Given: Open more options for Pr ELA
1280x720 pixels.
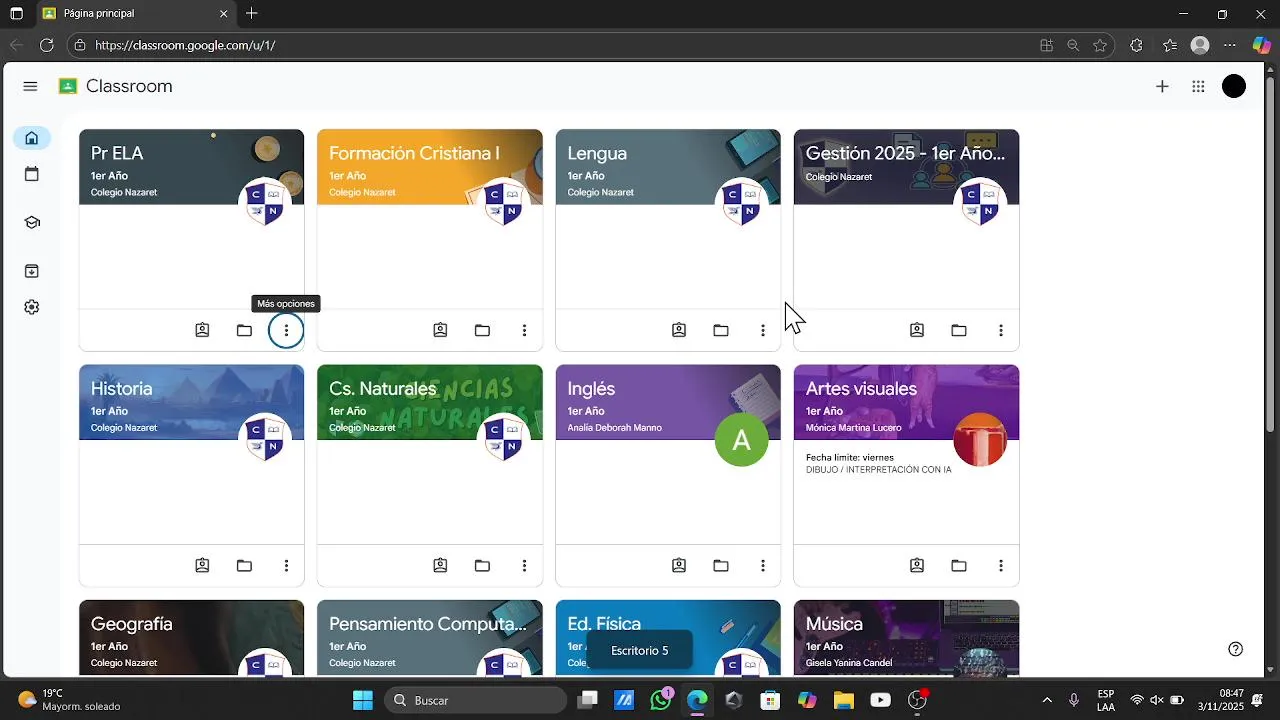Looking at the screenshot, I should [x=286, y=330].
